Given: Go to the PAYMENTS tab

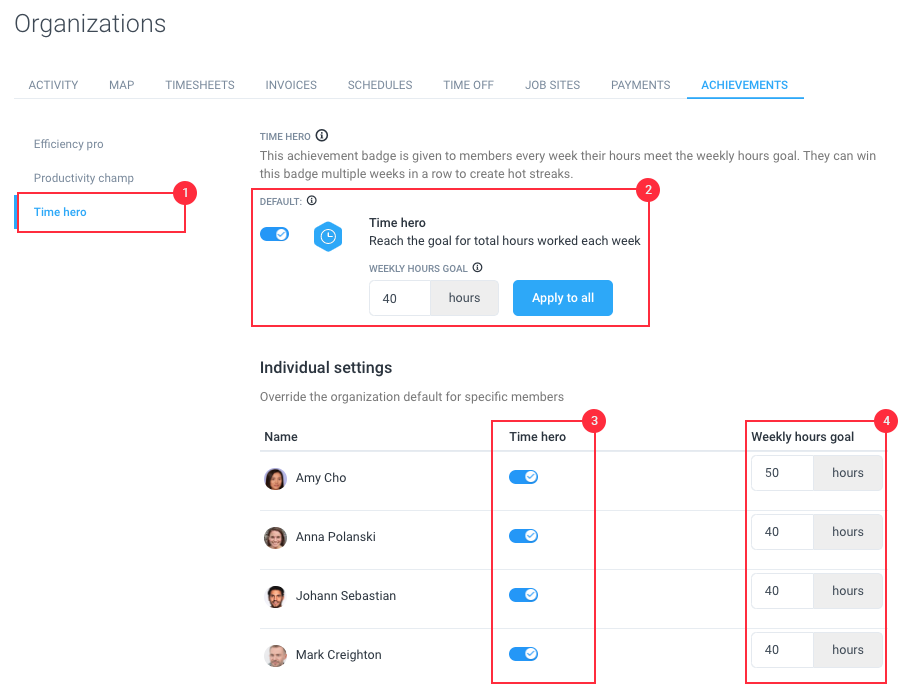Looking at the screenshot, I should [641, 85].
